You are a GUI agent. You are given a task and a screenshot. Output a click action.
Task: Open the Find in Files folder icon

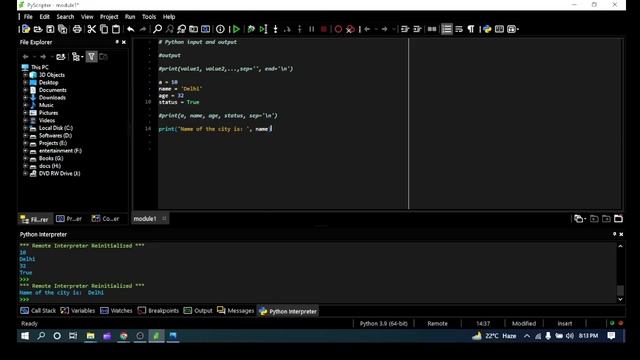pos(193,29)
